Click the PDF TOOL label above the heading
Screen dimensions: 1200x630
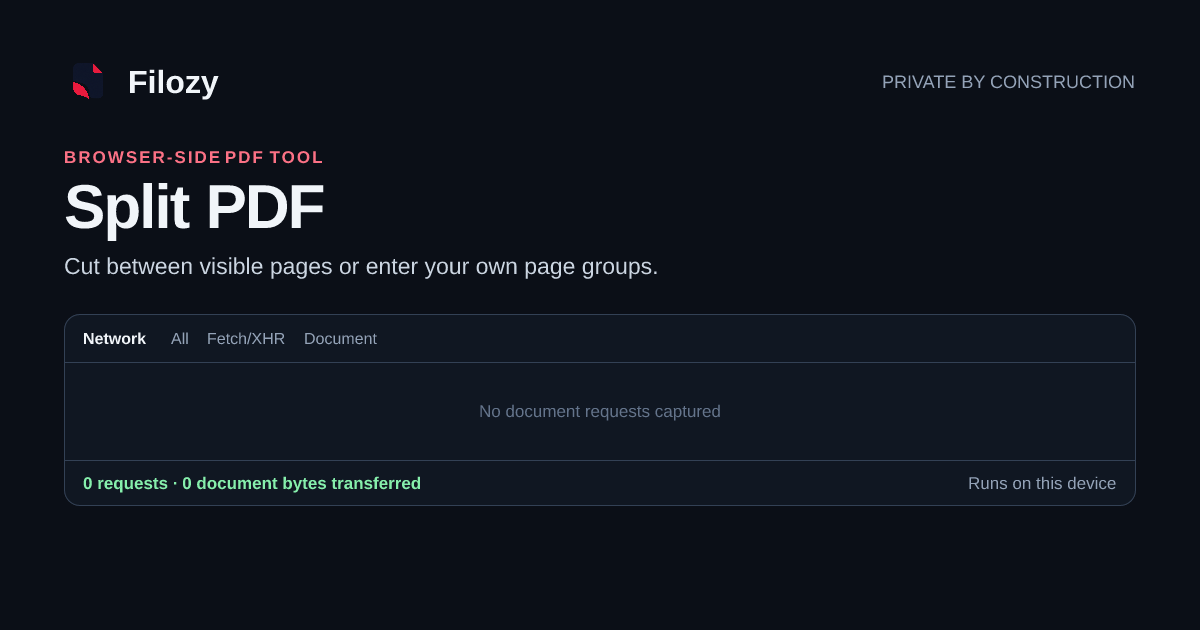coord(274,157)
